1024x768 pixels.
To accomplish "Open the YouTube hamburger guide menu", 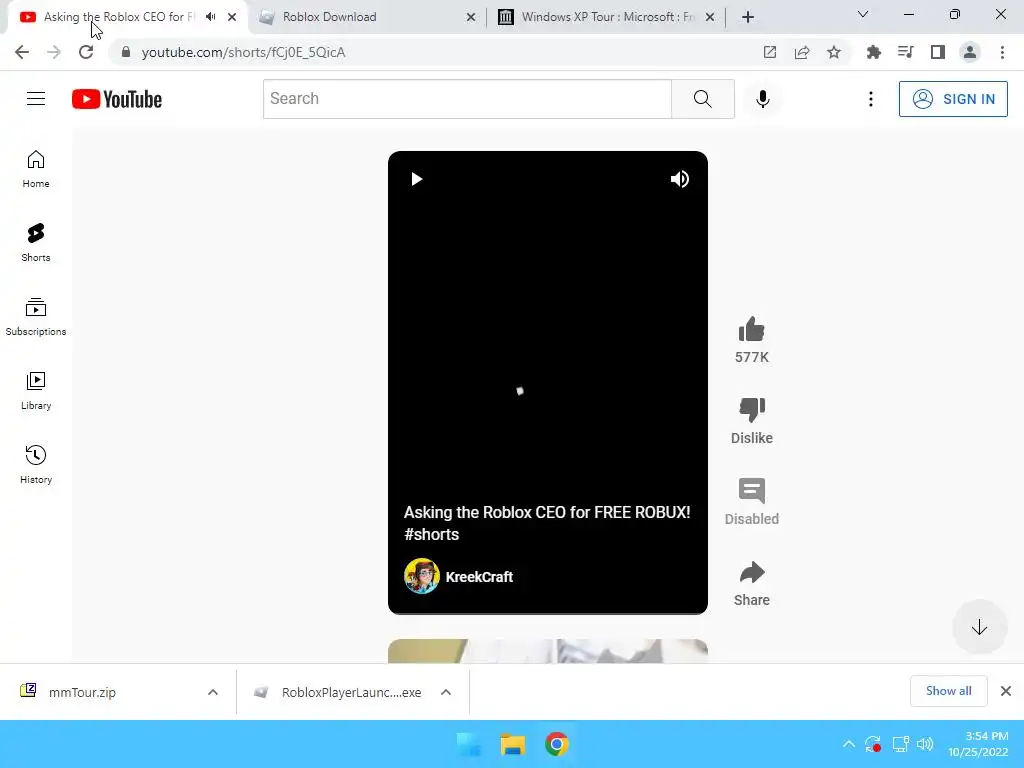I will coord(36,99).
